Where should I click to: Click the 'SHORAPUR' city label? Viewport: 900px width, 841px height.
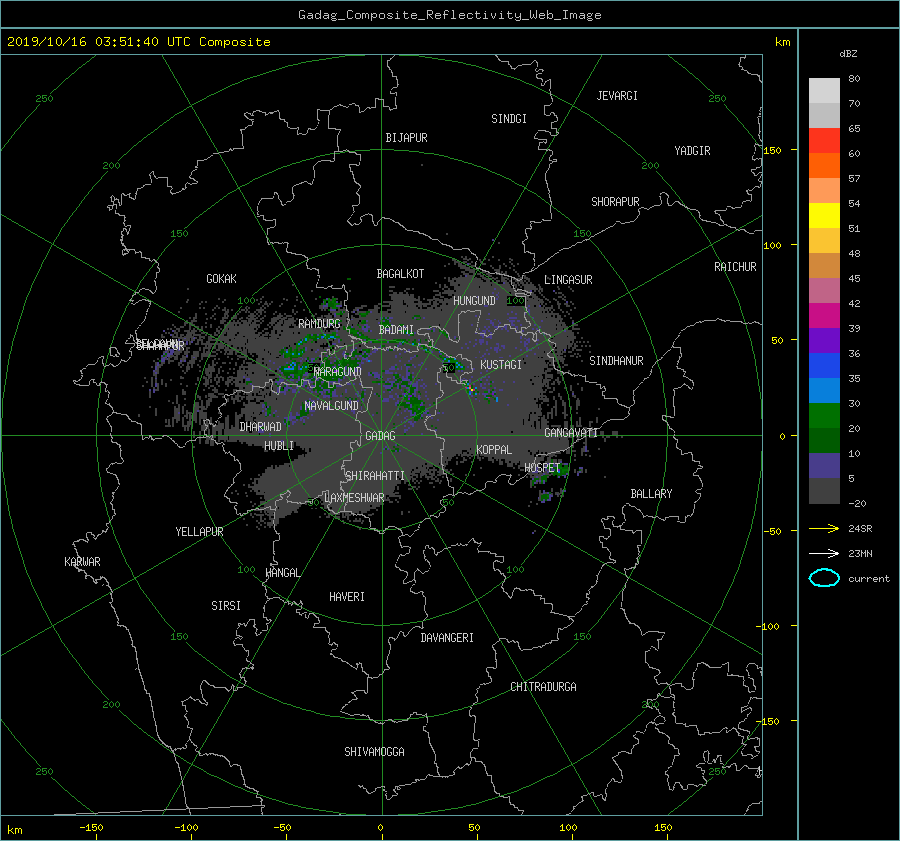pyautogui.click(x=615, y=202)
